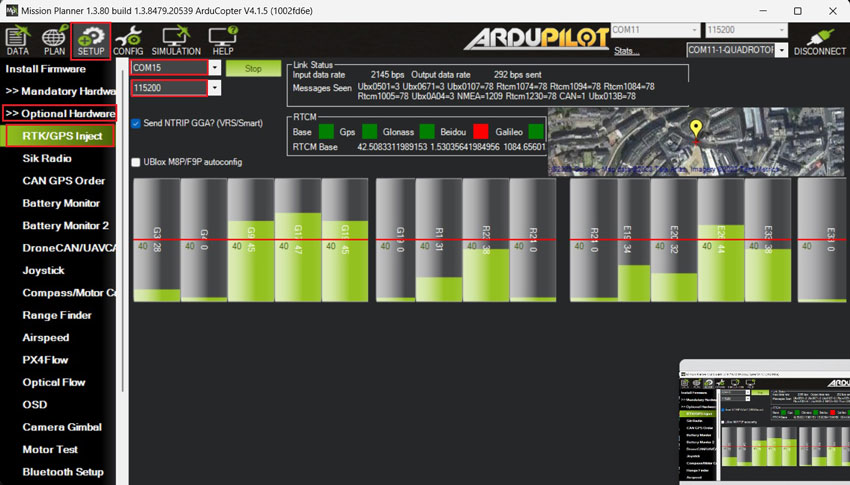Click the Gps green indicator

point(369,132)
